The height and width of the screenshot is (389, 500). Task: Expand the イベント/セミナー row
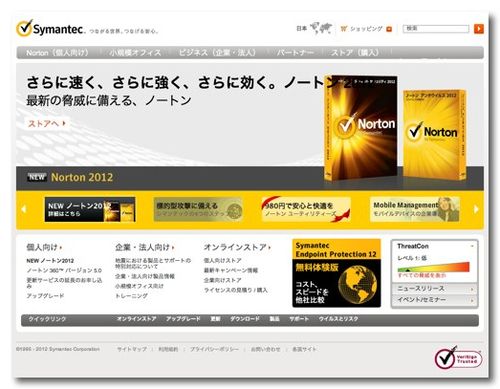click(434, 300)
